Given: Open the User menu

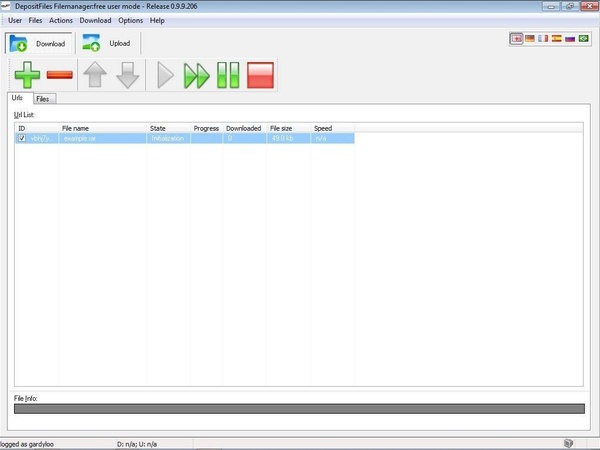Looking at the screenshot, I should click(15, 21).
